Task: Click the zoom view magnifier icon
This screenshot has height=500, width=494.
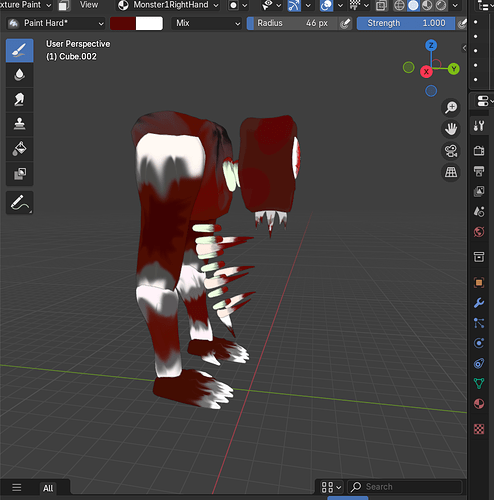Action: click(x=451, y=107)
